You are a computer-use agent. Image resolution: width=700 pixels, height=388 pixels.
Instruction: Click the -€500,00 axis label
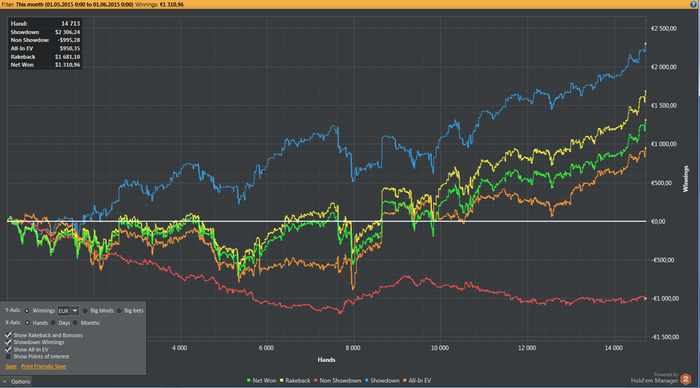tap(662, 260)
